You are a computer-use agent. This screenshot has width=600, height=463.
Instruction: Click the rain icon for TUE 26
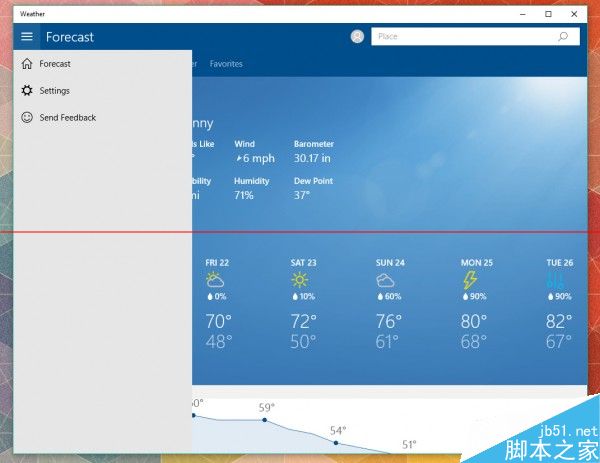click(x=555, y=281)
